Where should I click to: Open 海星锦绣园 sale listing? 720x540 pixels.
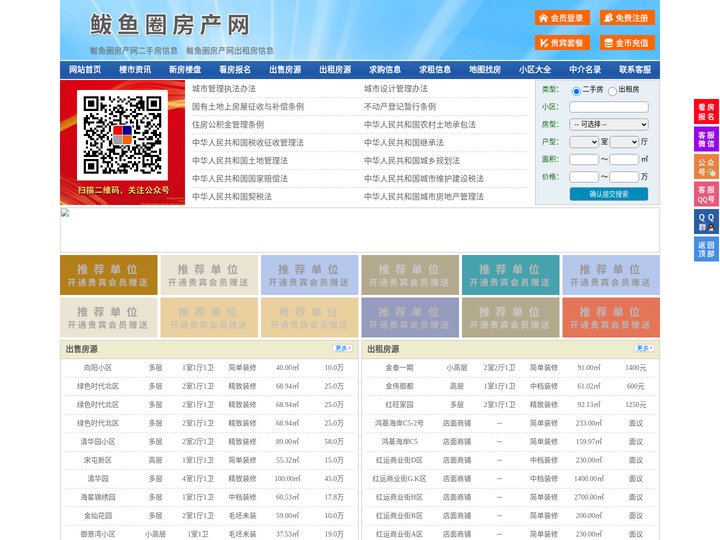tap(98, 497)
